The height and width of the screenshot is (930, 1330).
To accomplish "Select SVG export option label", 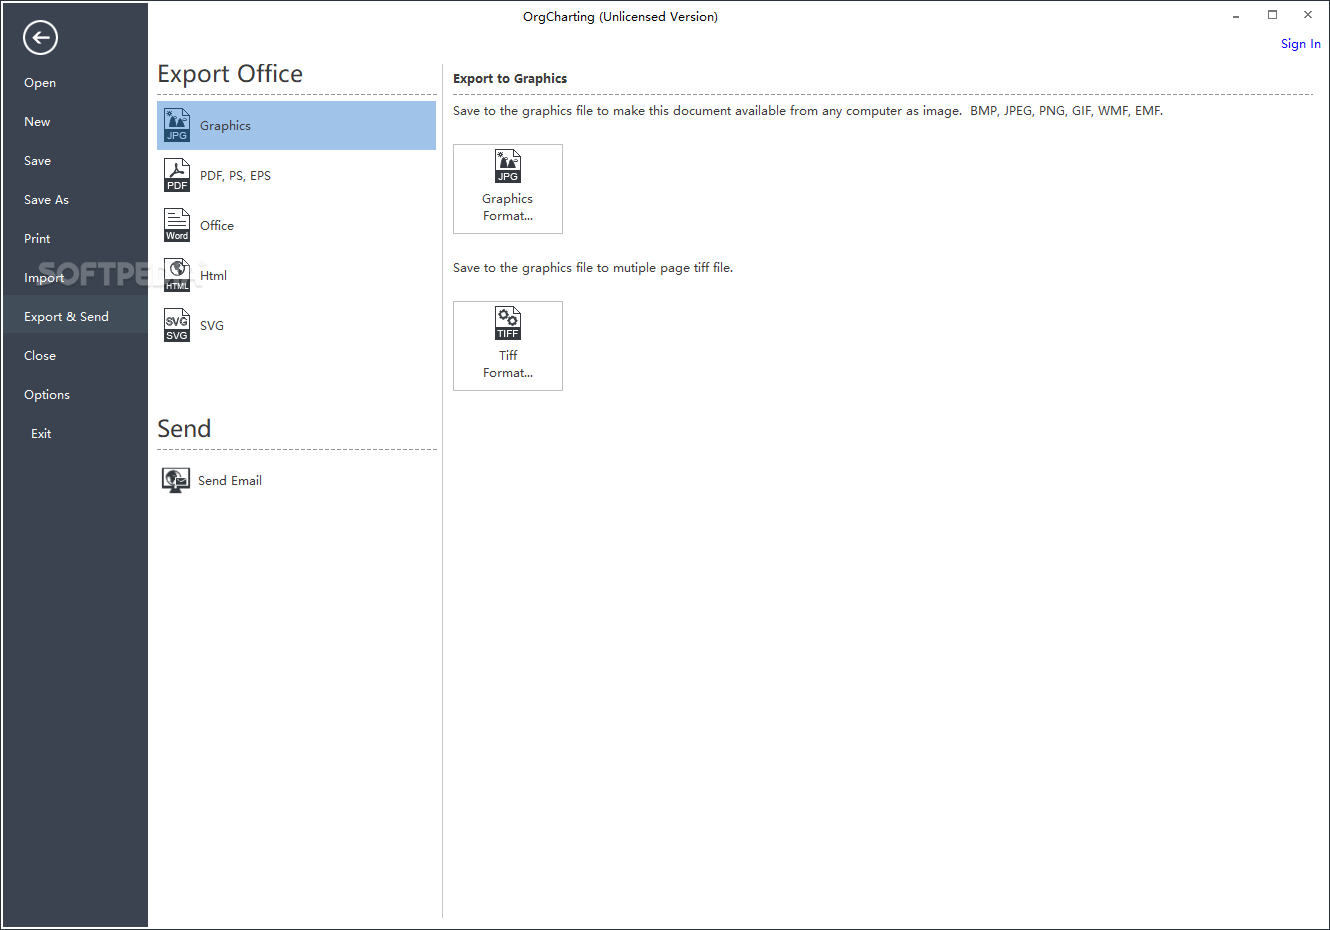I will coord(212,326).
